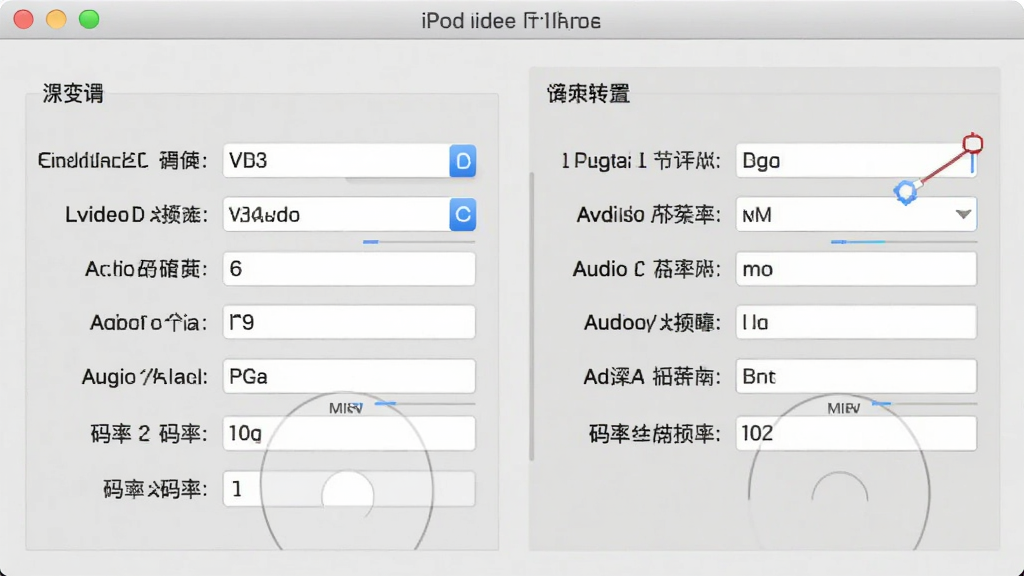1024x576 pixels.
Task: Click the 10g bitrate field
Action: click(x=349, y=433)
